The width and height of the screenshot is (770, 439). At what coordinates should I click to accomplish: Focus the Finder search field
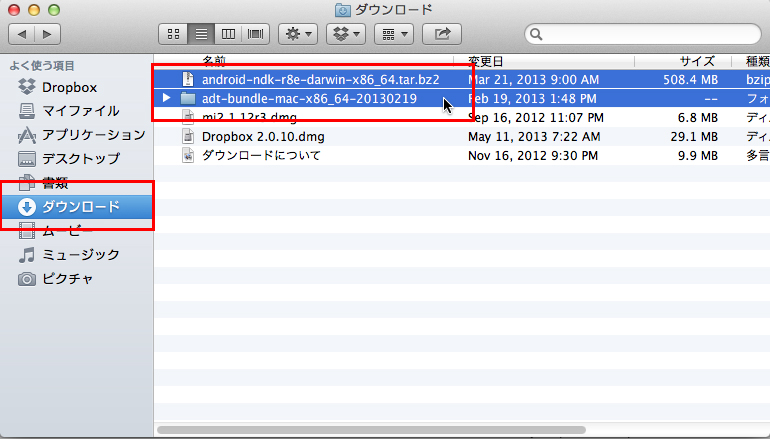pos(643,34)
